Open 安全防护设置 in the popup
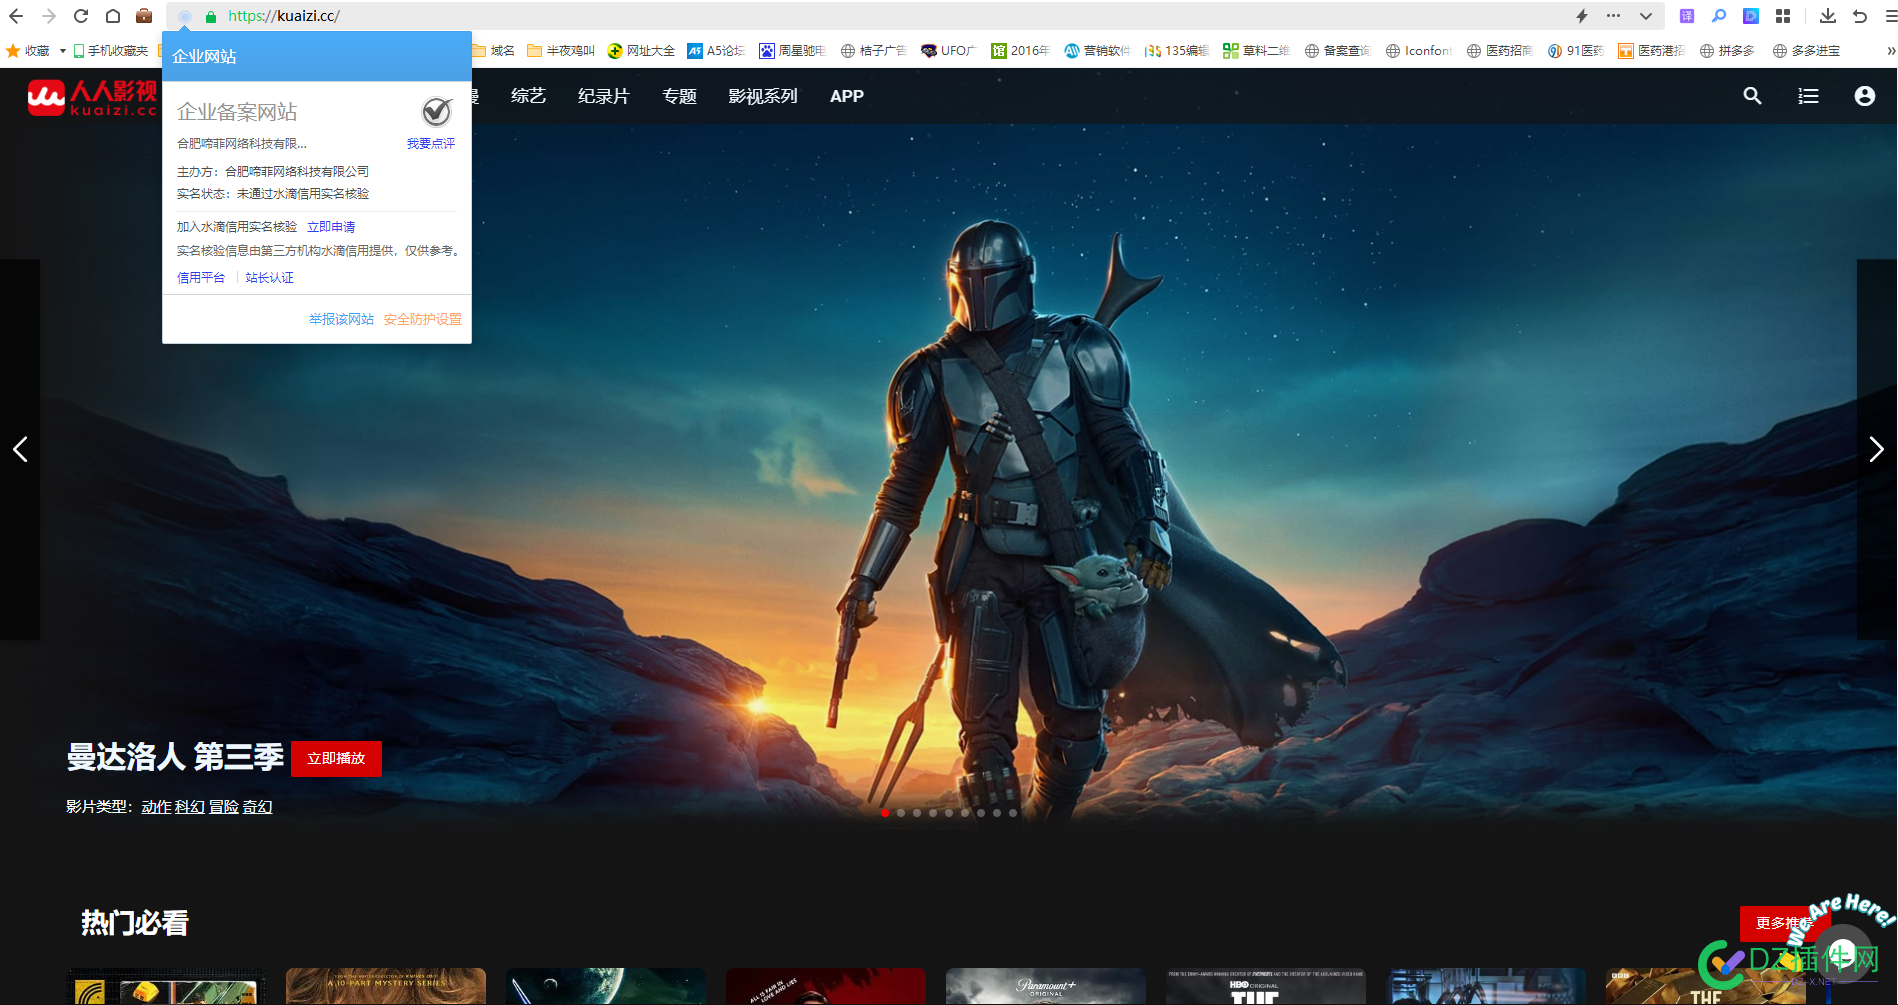The width and height of the screenshot is (1898, 1005). click(x=423, y=319)
